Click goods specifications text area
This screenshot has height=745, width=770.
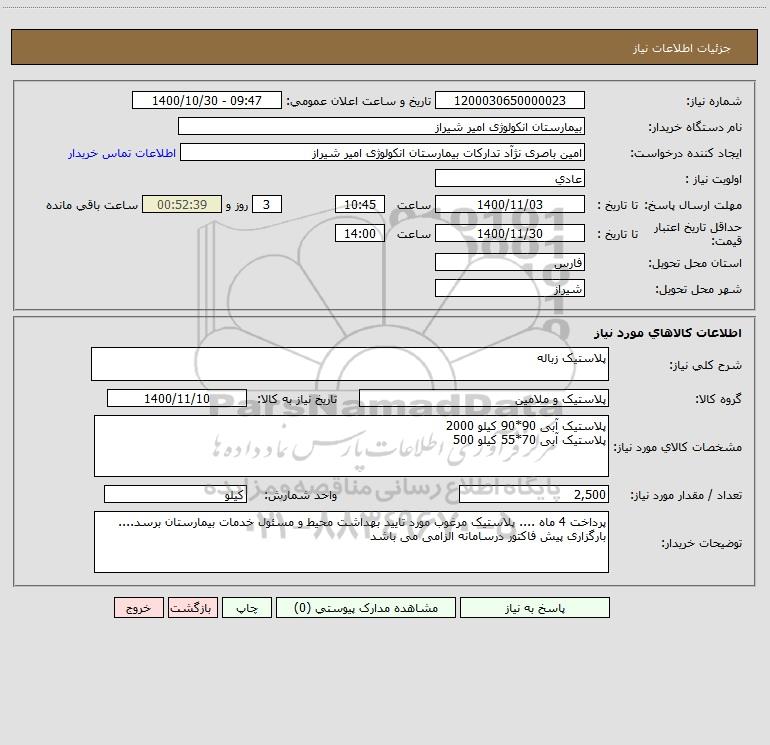click(351, 446)
